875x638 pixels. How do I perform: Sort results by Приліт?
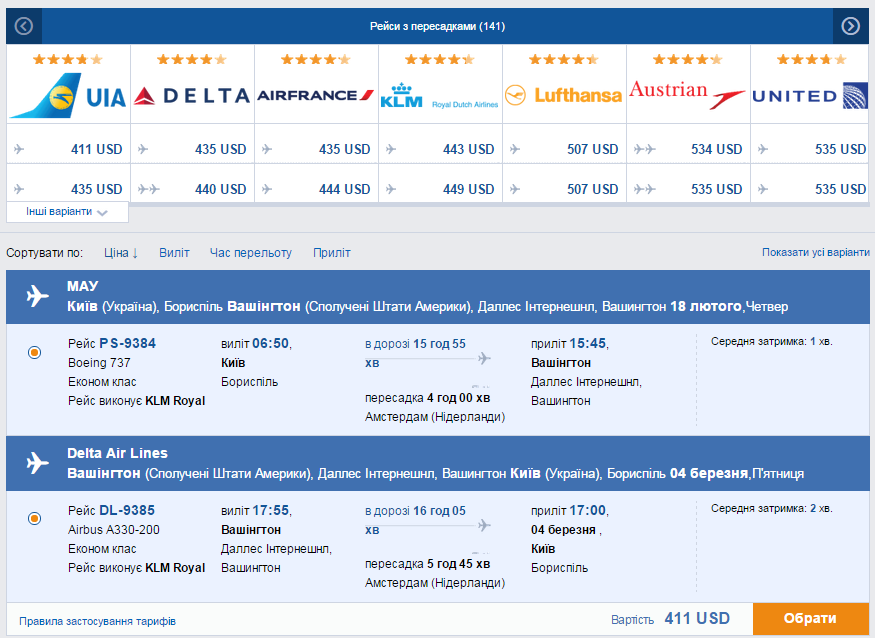coord(331,253)
